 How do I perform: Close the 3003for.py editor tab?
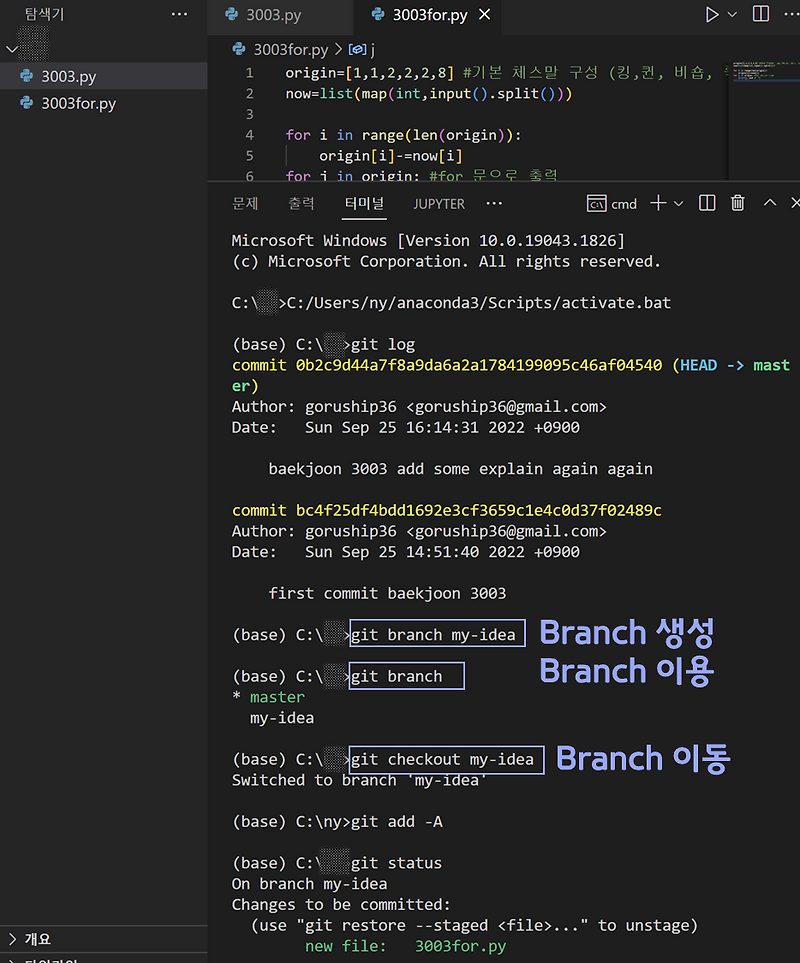coord(484,14)
